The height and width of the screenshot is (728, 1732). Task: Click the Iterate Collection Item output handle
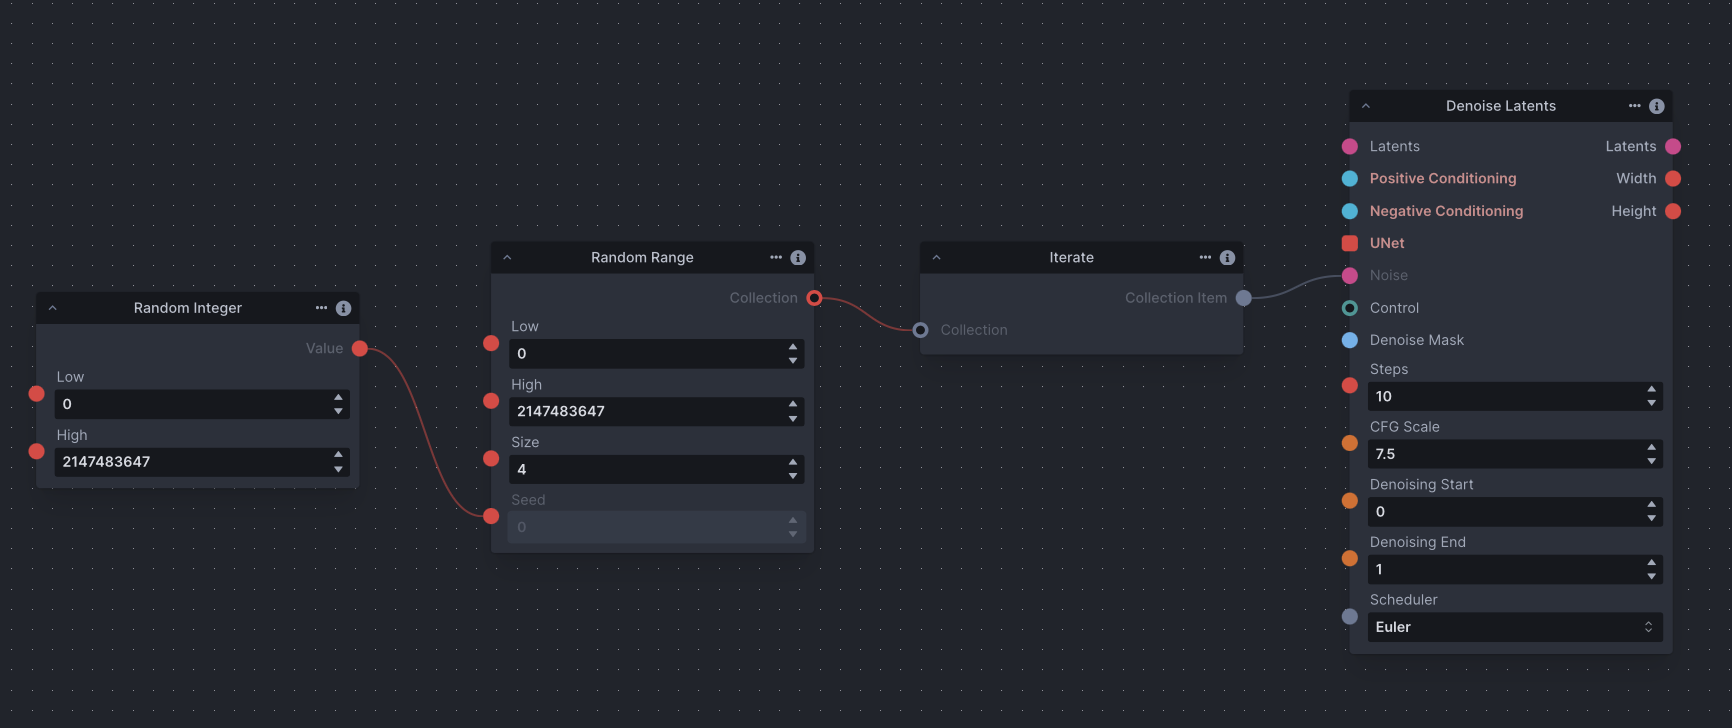click(1243, 298)
